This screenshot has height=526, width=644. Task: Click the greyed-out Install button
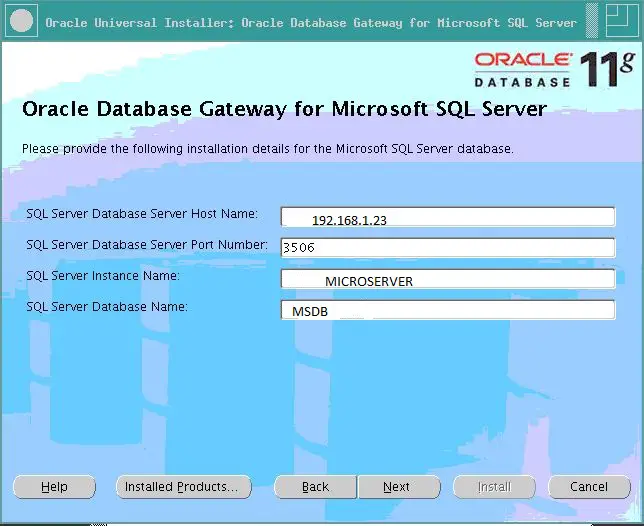coord(494,487)
